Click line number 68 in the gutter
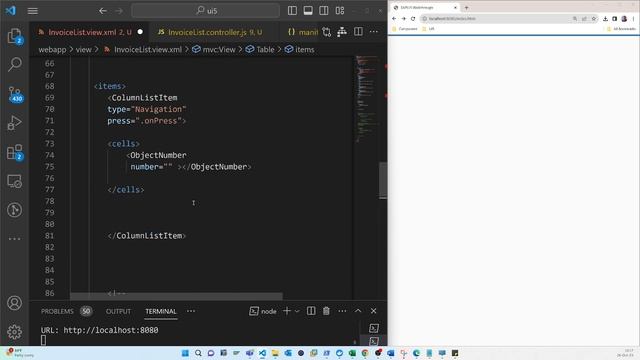640x360 pixels. point(49,87)
